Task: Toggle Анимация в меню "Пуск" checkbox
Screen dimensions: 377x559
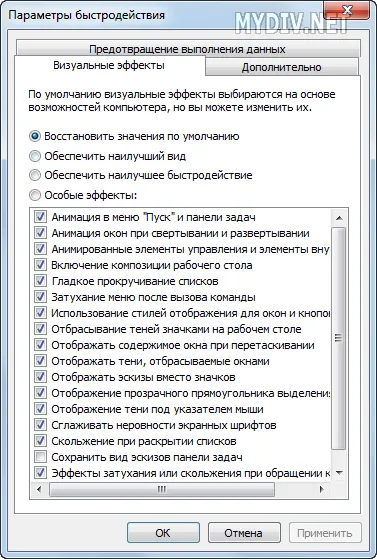Action: click(40, 217)
